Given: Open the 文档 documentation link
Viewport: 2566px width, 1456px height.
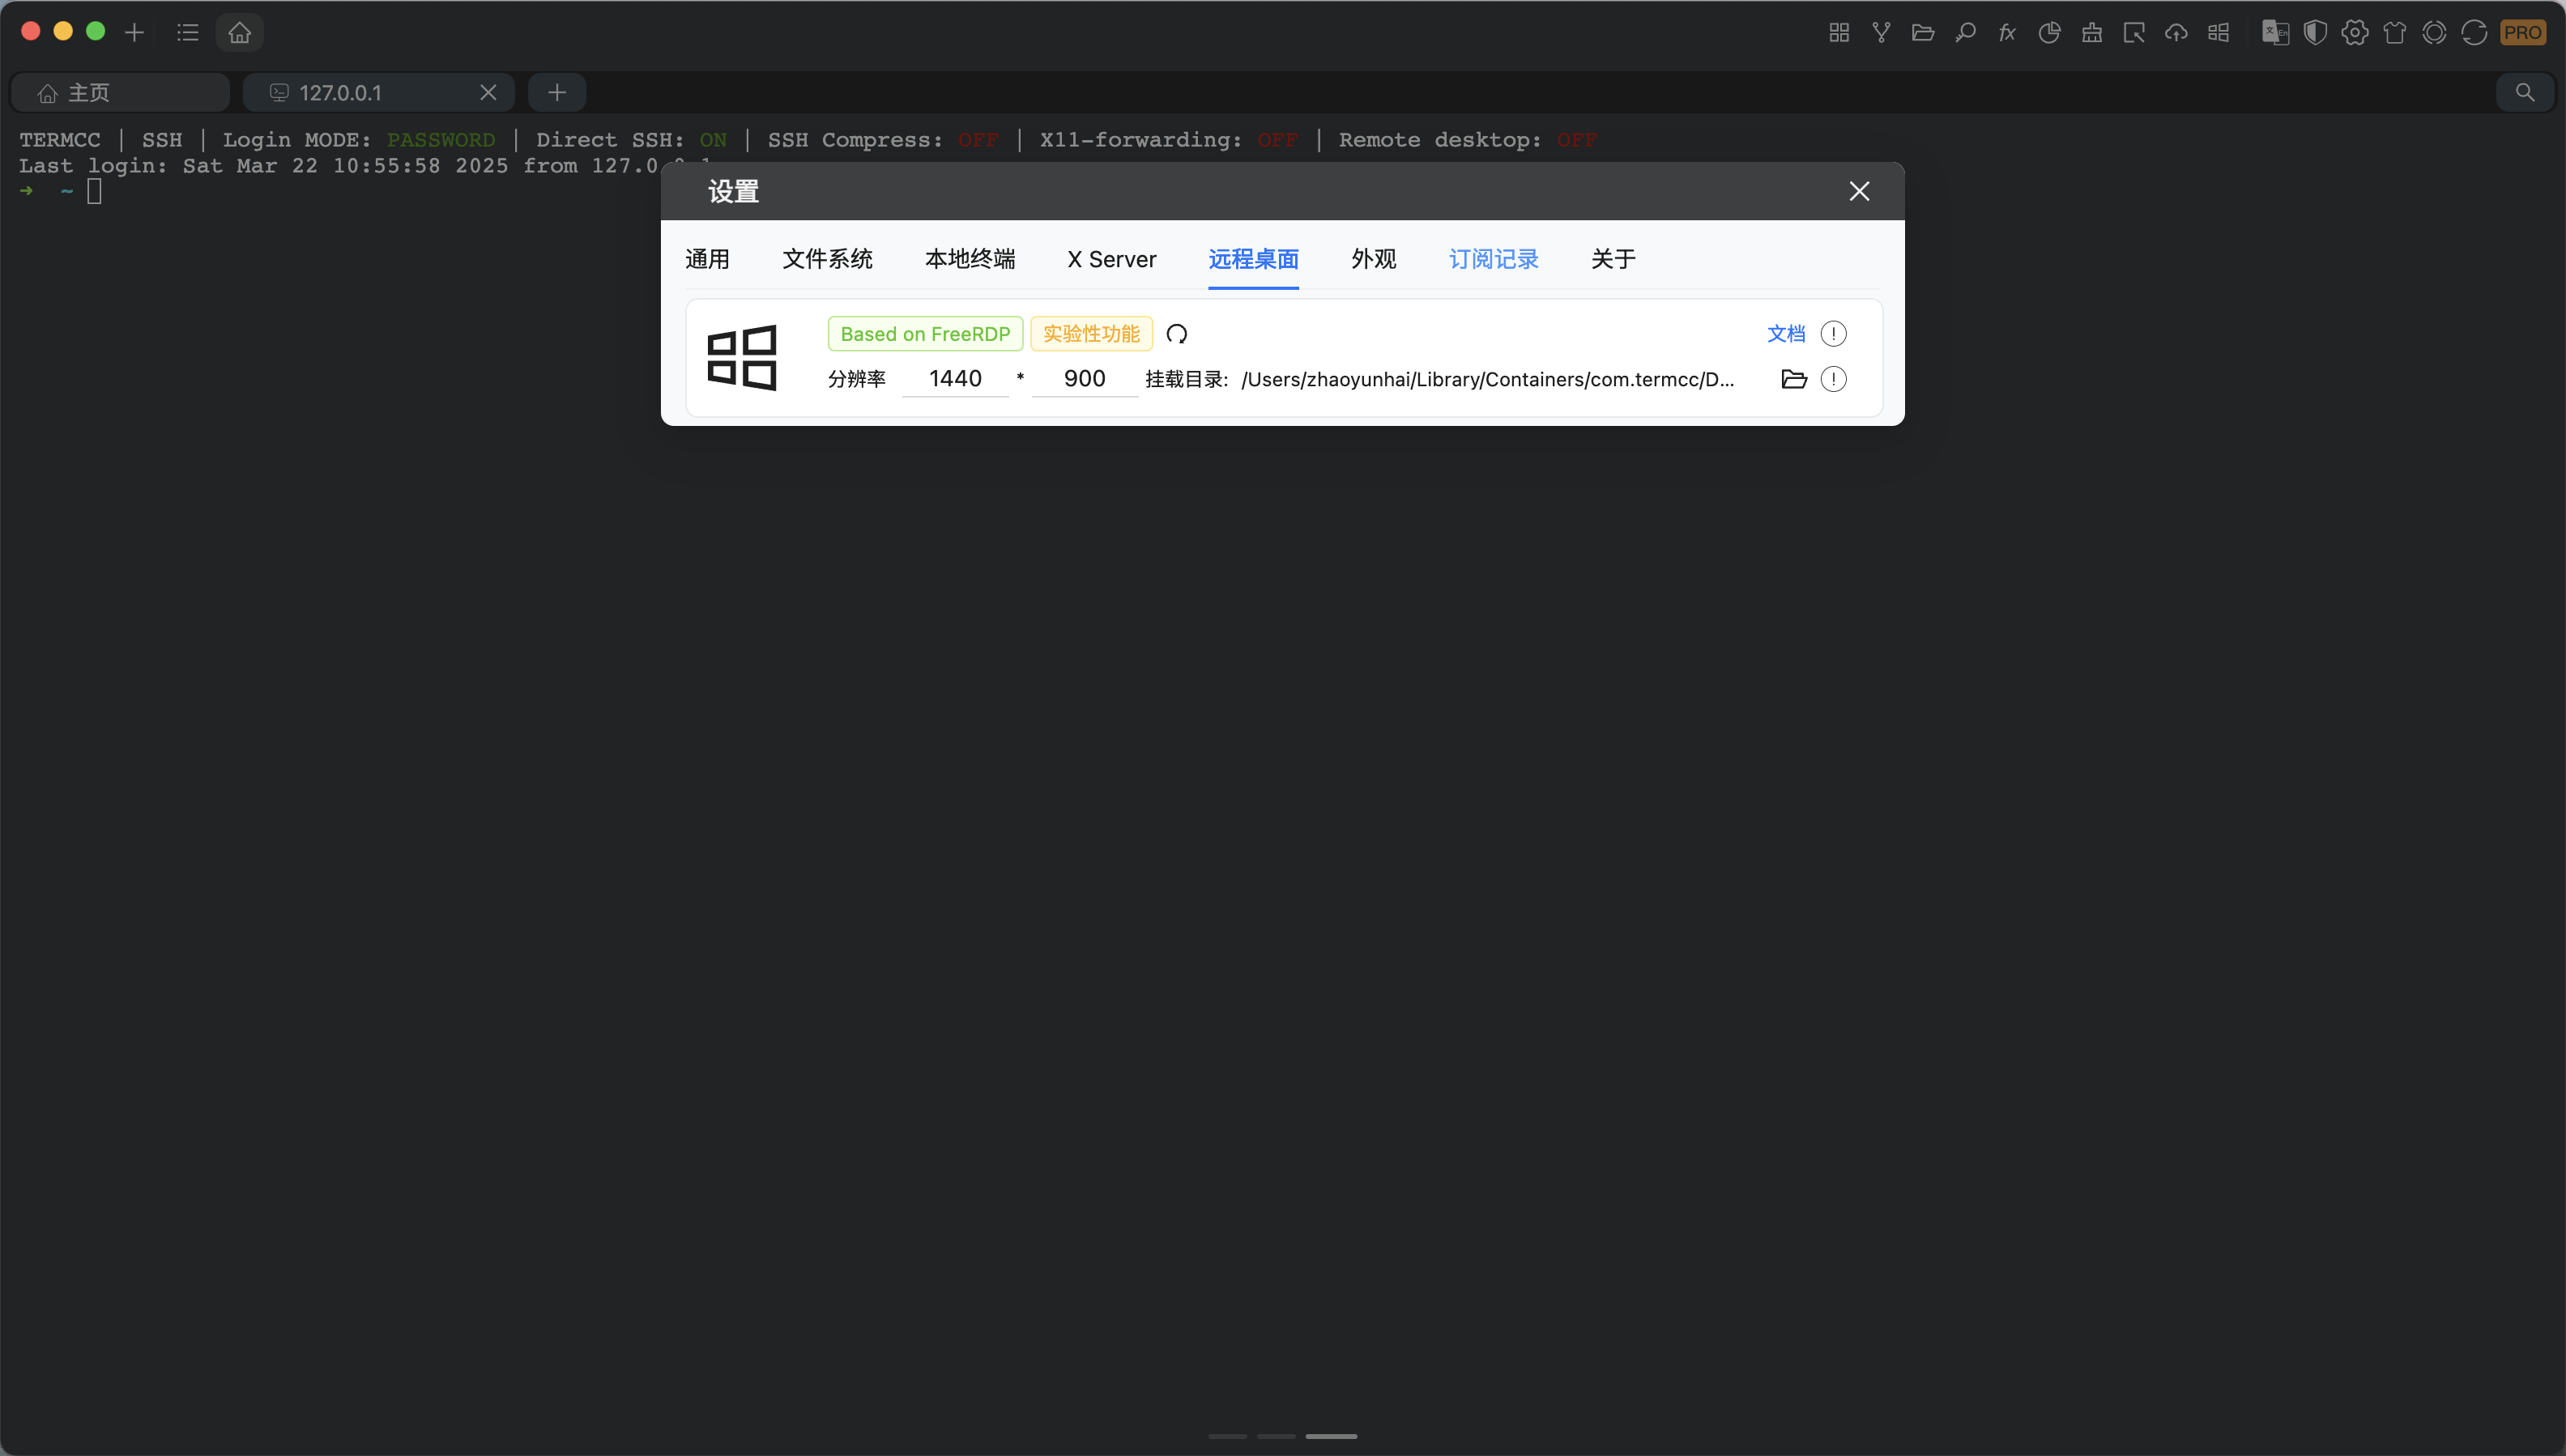Looking at the screenshot, I should coord(1786,334).
